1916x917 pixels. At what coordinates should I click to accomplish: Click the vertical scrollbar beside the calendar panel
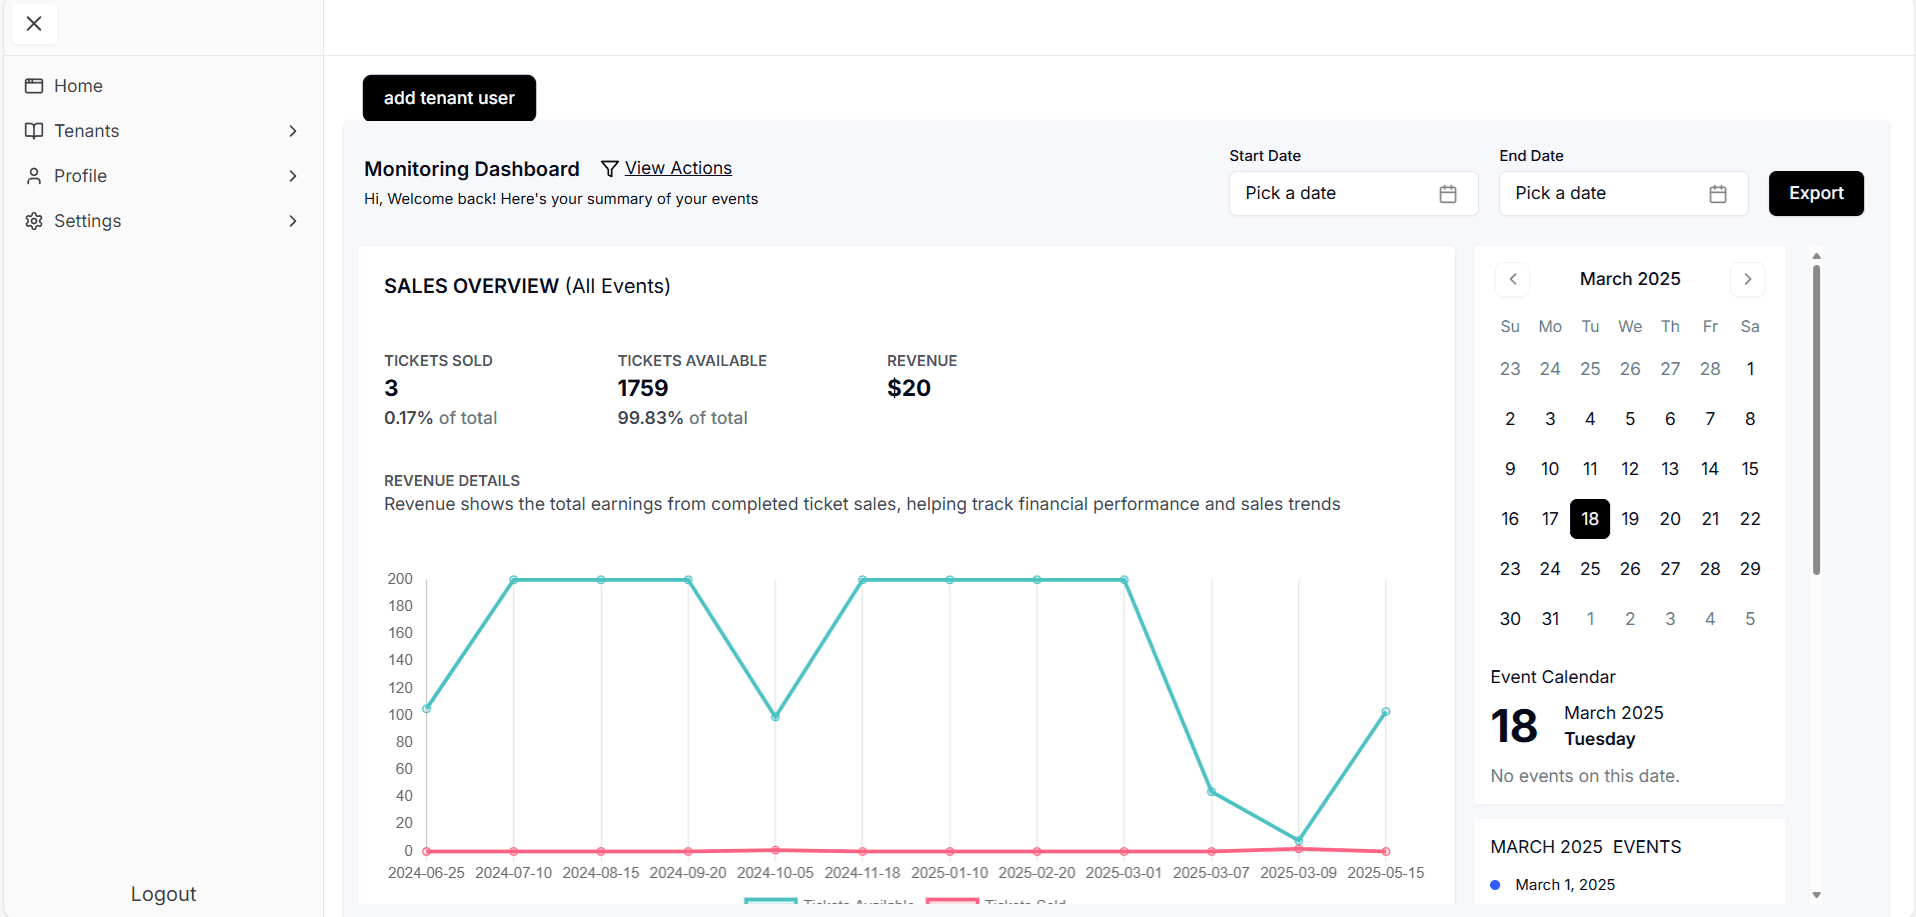(1816, 420)
